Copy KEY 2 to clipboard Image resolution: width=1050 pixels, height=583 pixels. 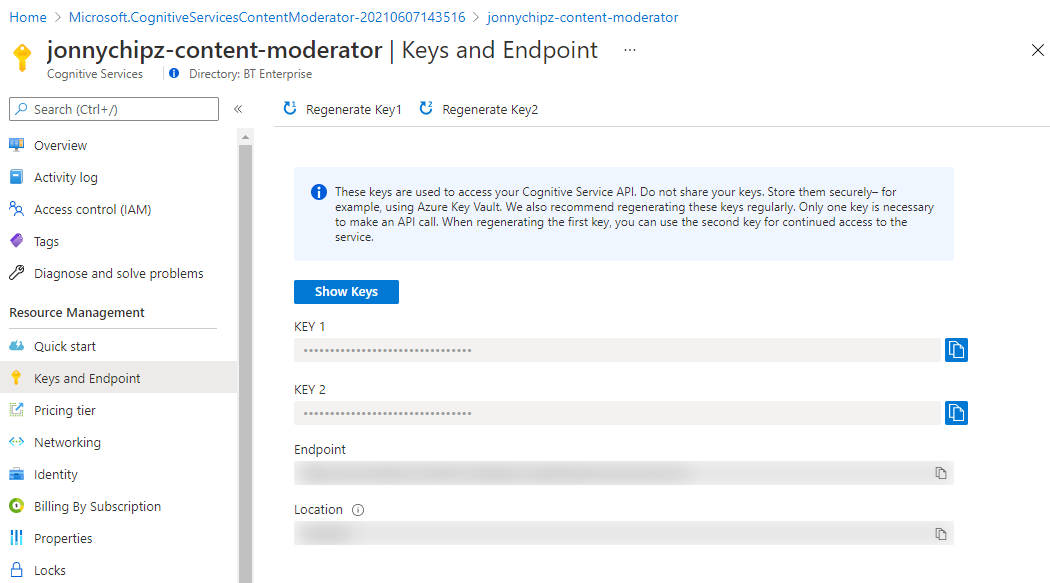[x=956, y=413]
